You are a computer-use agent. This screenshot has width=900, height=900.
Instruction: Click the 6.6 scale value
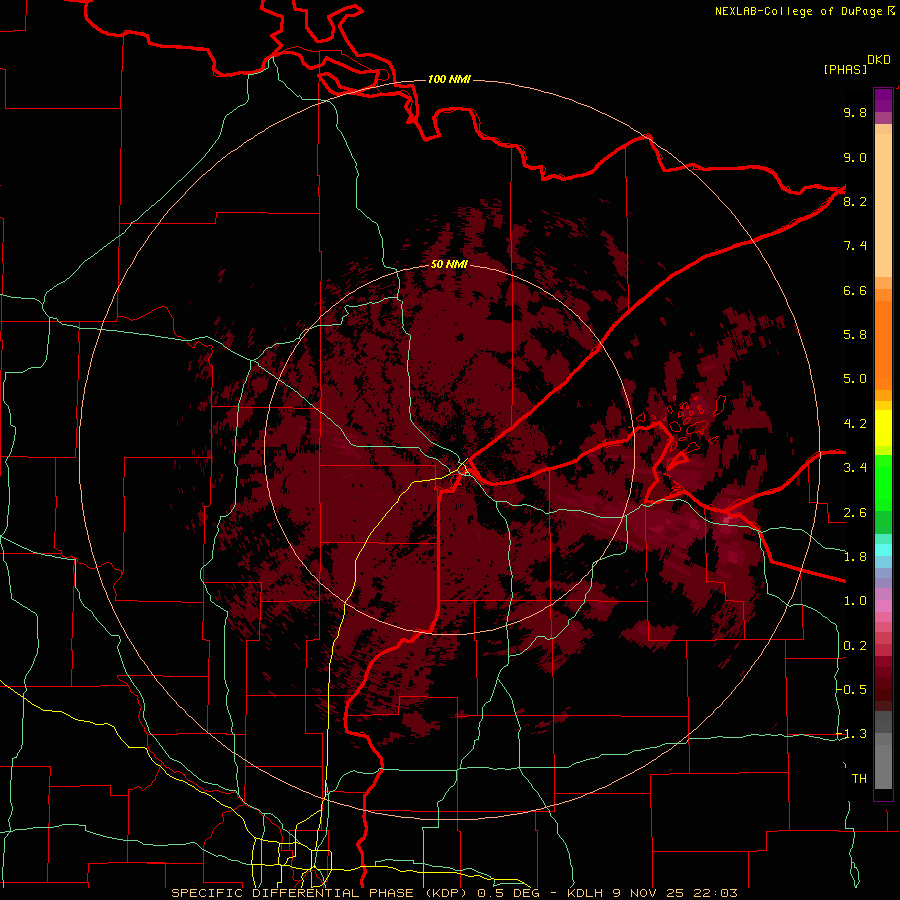855,290
